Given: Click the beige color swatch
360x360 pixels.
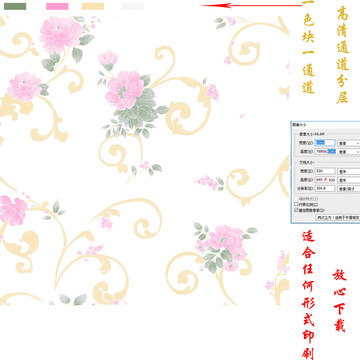Looking at the screenshot, I should 93,6.
